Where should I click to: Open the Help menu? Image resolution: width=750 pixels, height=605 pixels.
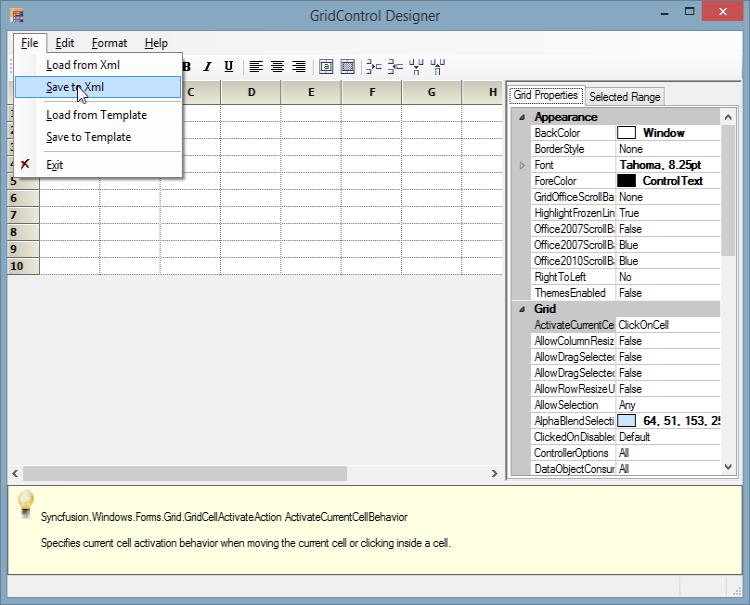pos(156,43)
